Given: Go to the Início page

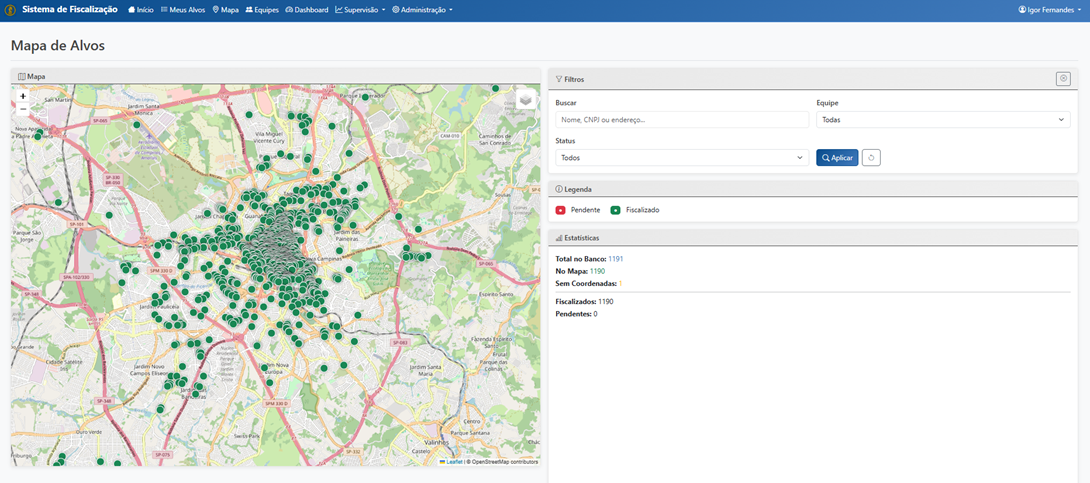Looking at the screenshot, I should (141, 10).
